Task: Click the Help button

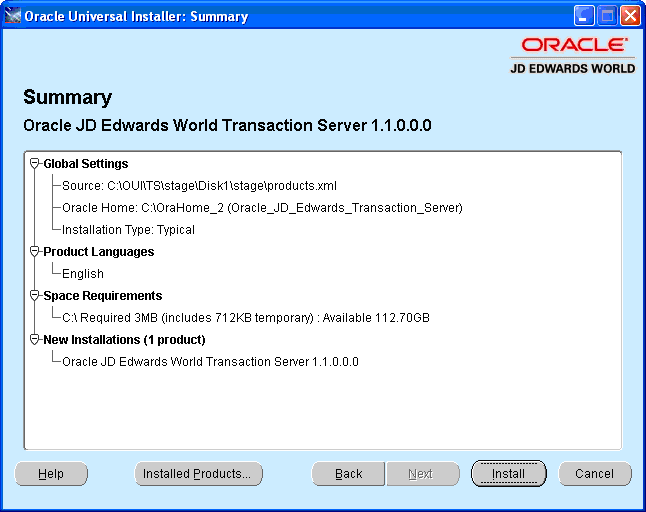Action: pyautogui.click(x=51, y=474)
